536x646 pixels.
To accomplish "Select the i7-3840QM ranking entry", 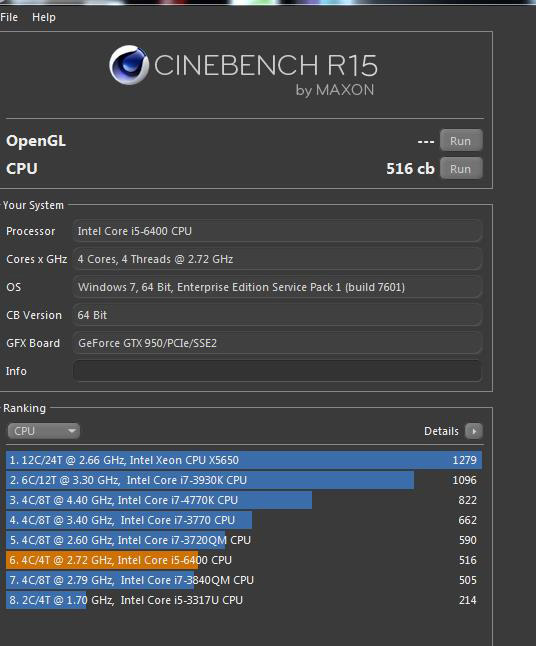I will pos(244,580).
